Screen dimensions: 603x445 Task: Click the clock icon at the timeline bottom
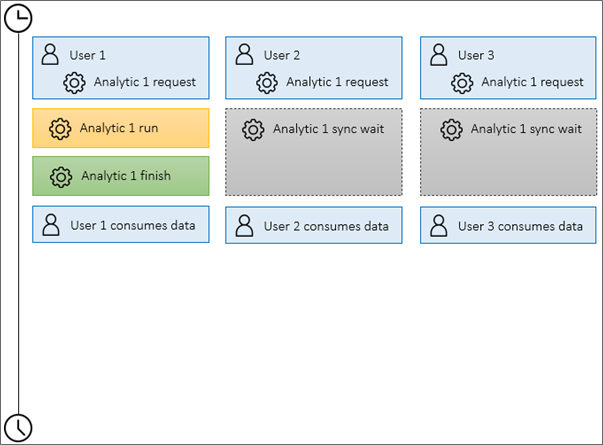[x=18, y=427]
